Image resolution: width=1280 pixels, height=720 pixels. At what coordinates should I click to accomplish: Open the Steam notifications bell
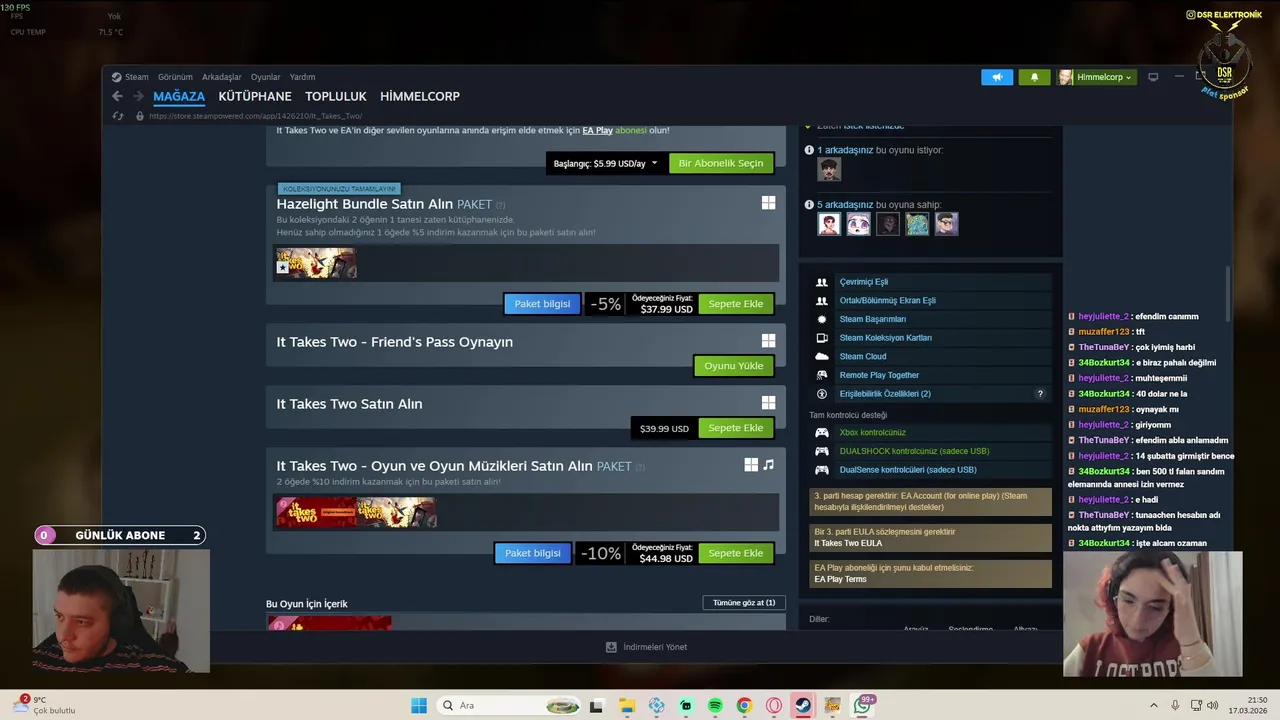(x=1034, y=77)
